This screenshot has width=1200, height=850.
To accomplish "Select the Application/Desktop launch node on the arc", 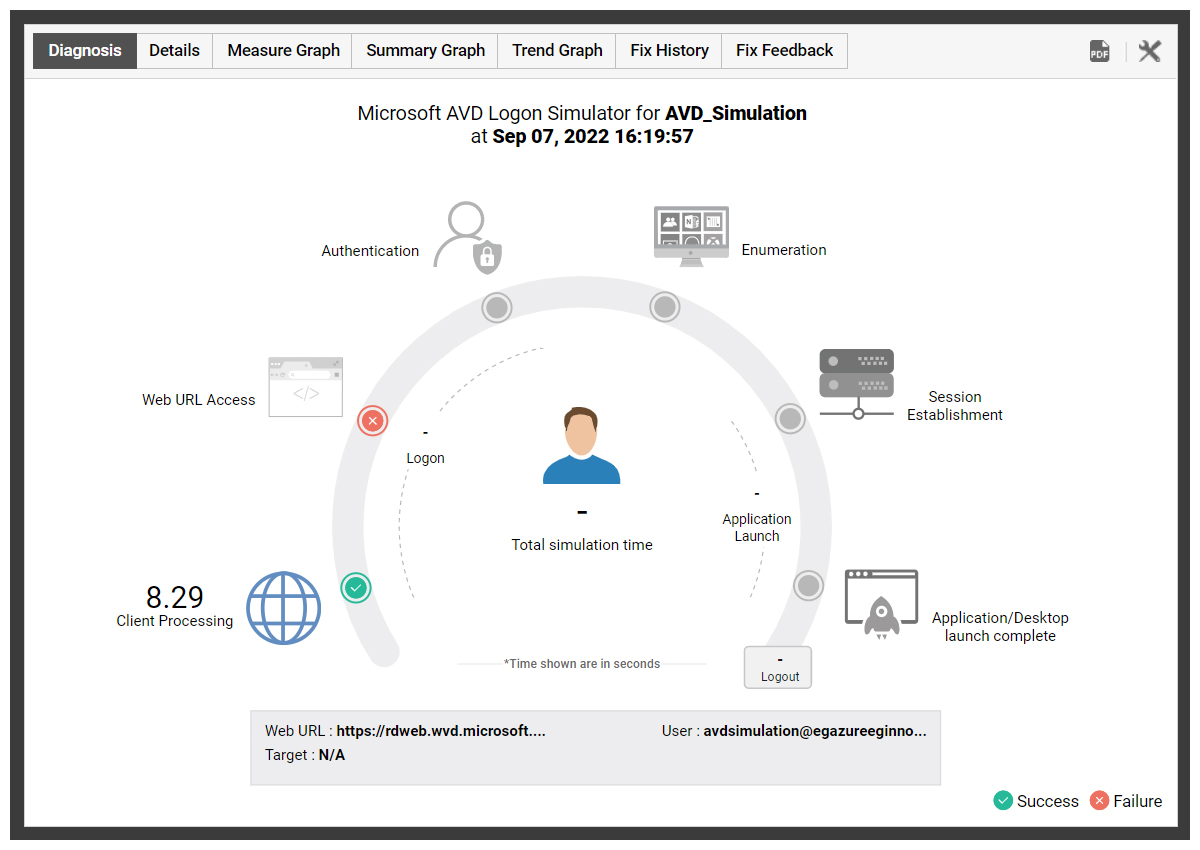I will pyautogui.click(x=808, y=586).
